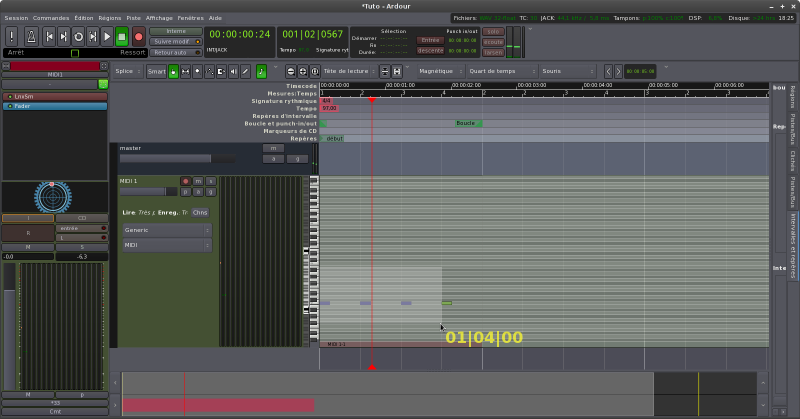Select the Zoom range tool
This screenshot has height=419, width=800.
pos(197,71)
